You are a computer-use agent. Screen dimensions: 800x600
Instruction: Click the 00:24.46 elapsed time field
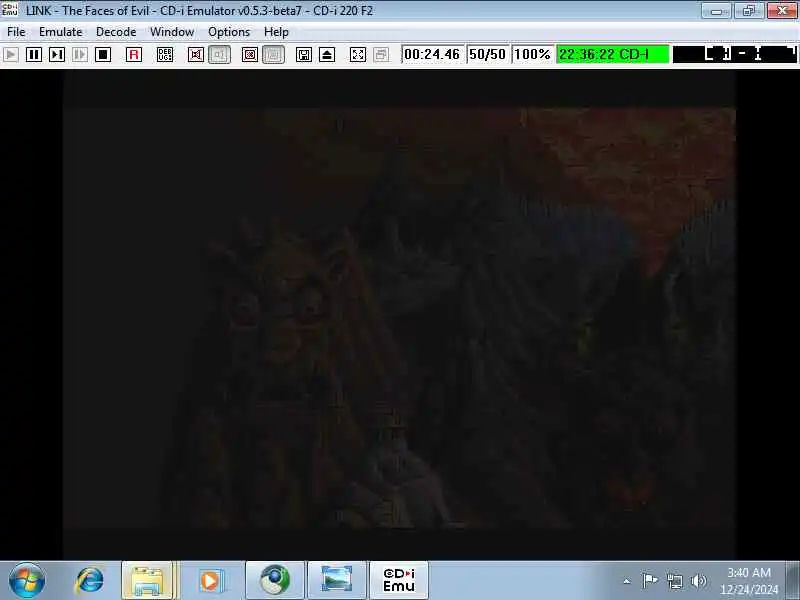pos(433,54)
